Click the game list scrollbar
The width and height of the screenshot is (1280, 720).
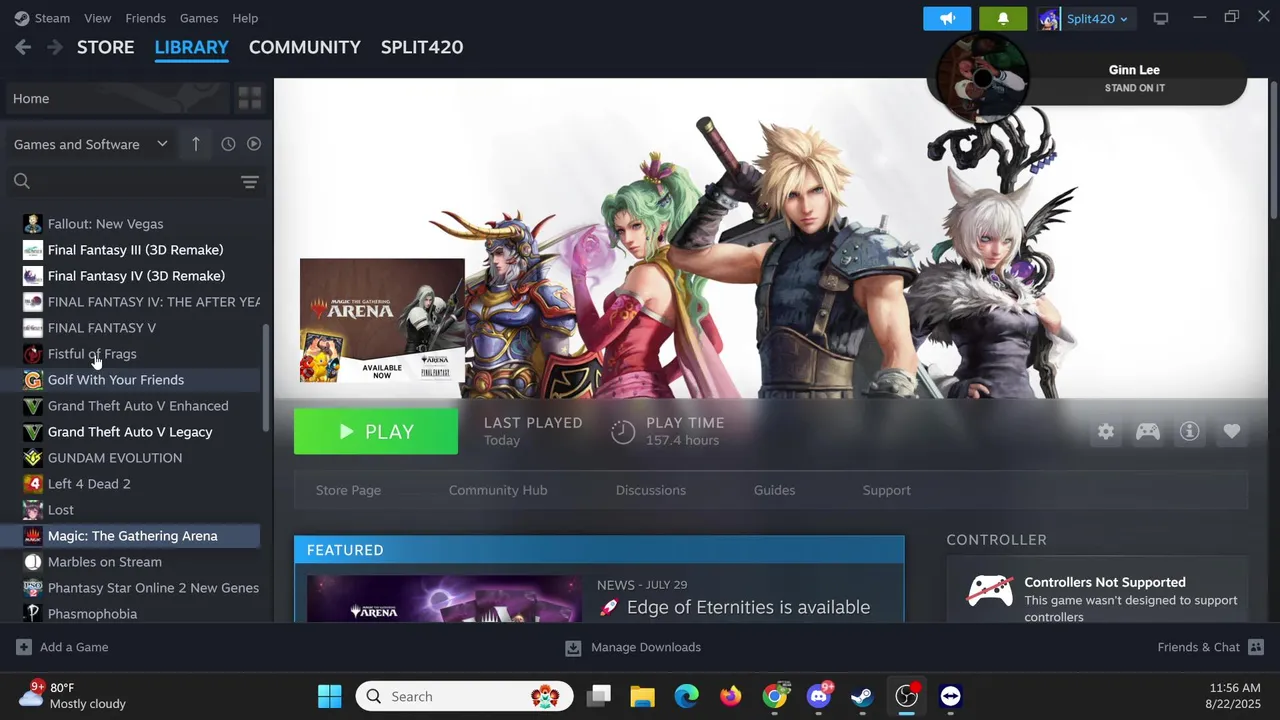click(x=266, y=378)
